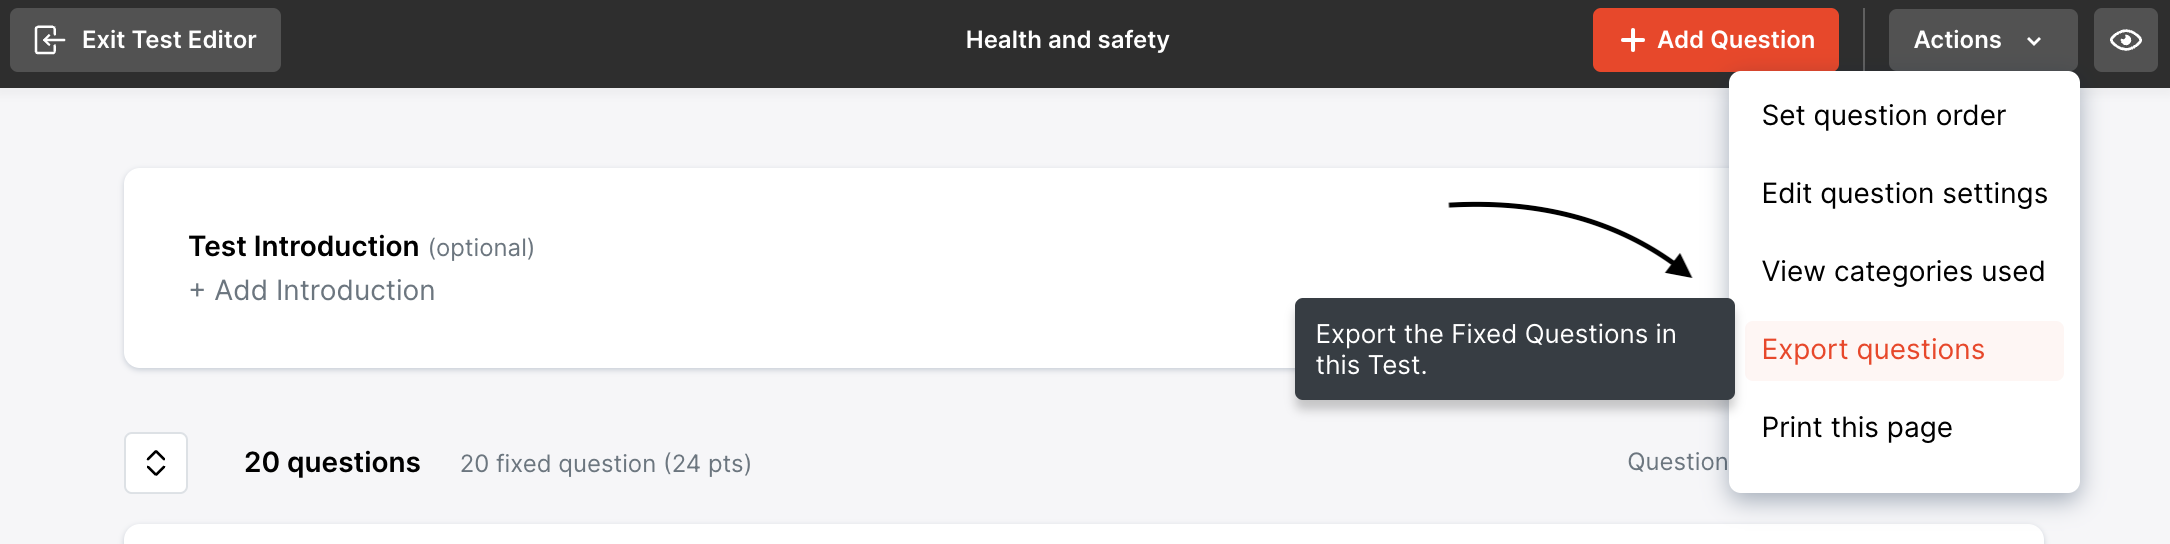Click the Health and safety test title
This screenshot has height=544, width=2170.
click(1067, 40)
